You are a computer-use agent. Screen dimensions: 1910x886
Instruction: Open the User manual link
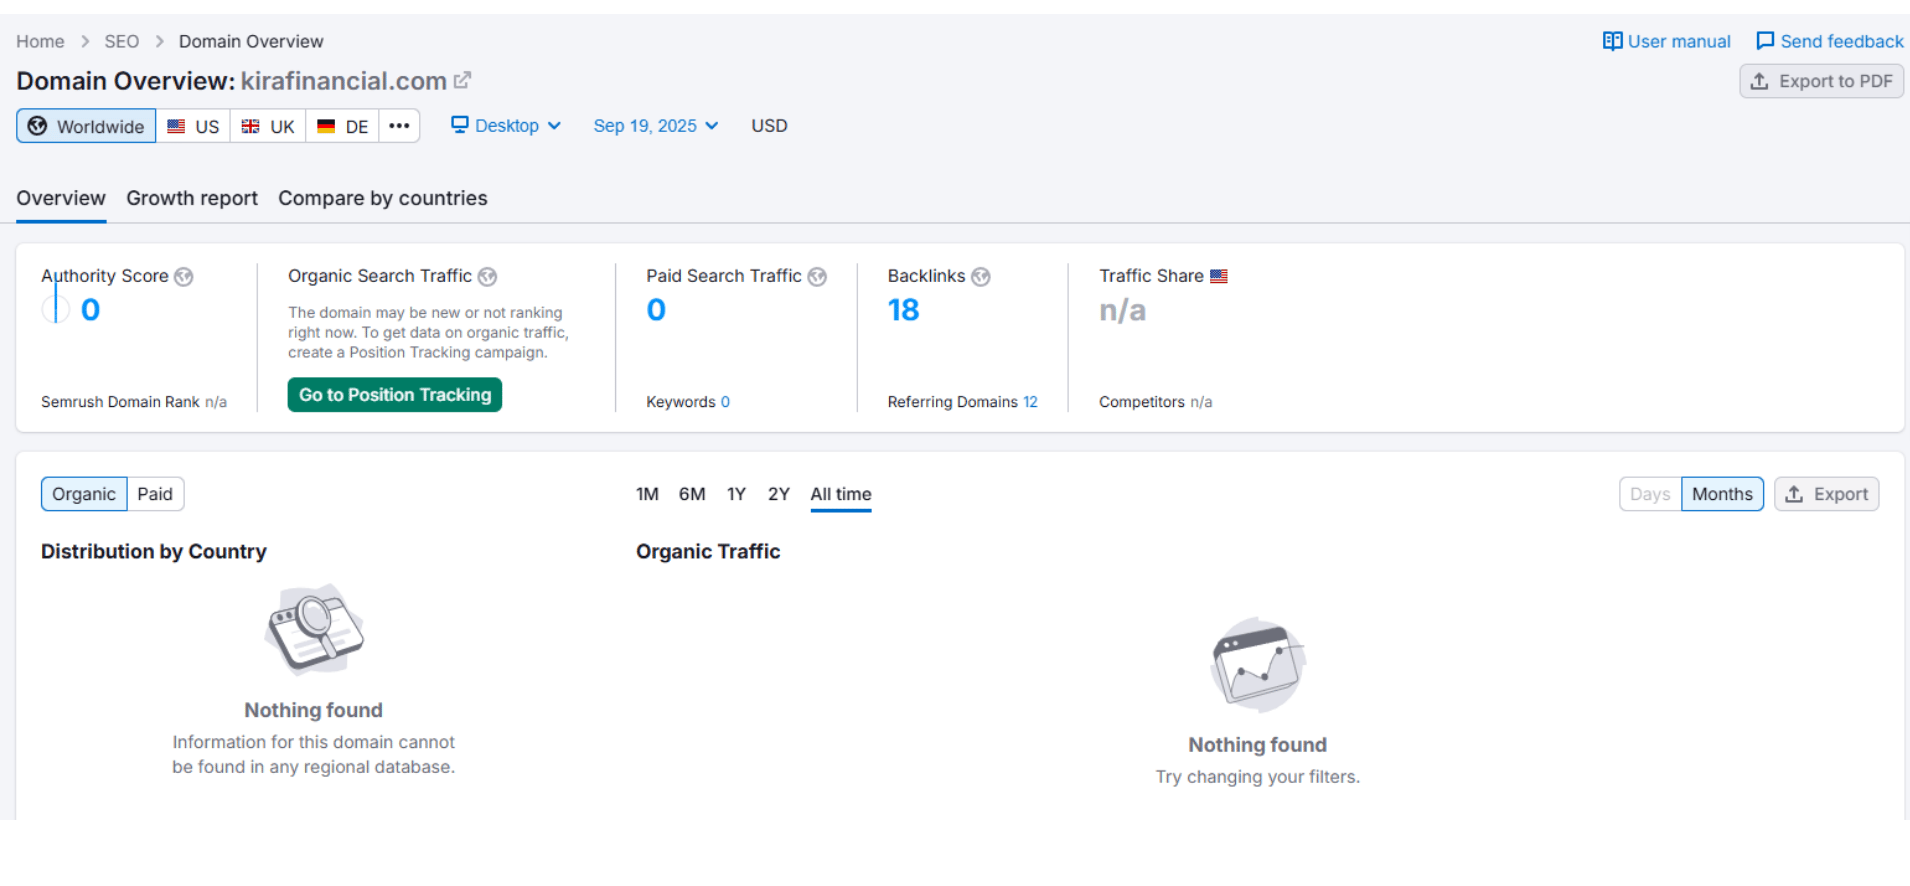pyautogui.click(x=1666, y=41)
